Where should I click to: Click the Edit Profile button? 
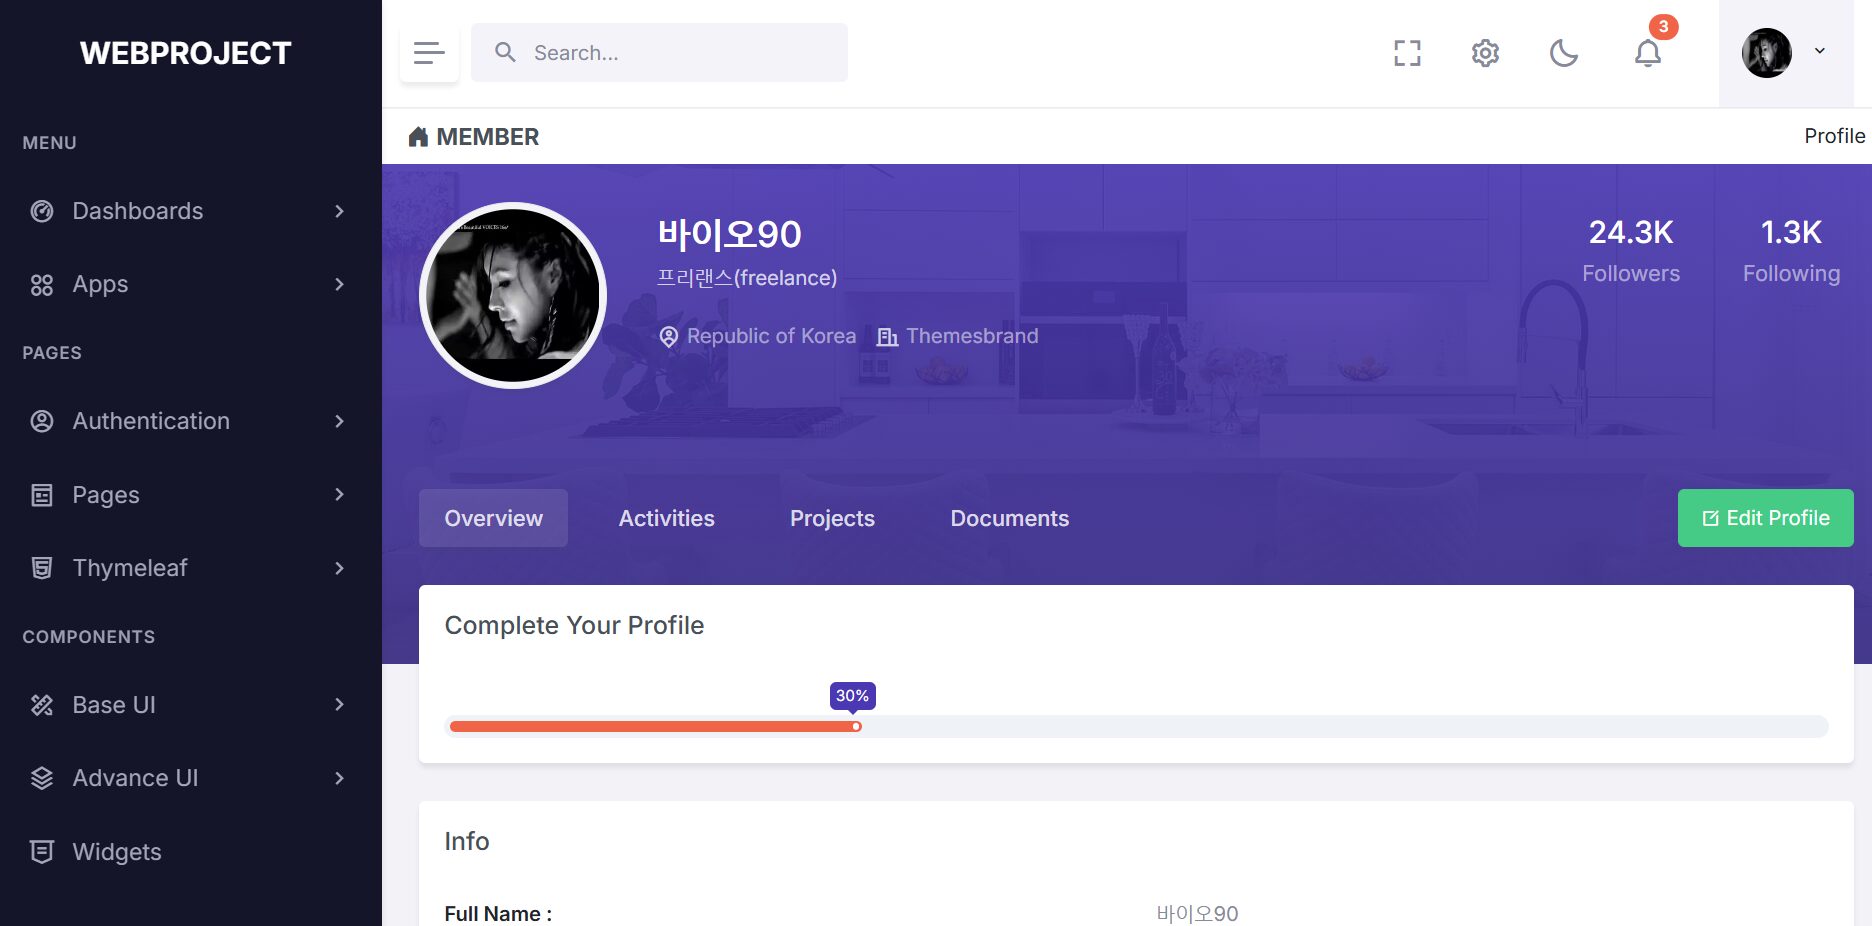click(1765, 518)
